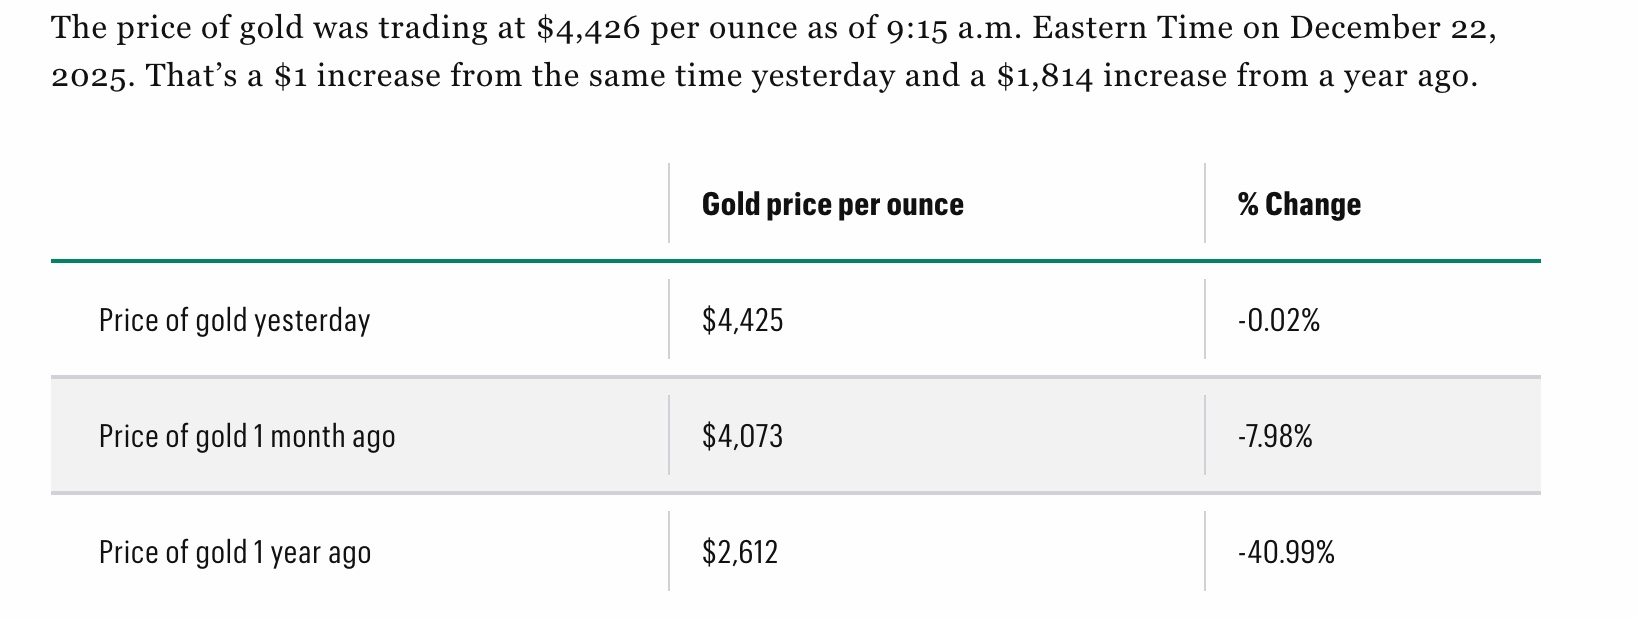Select the "Price of gold yesterday" row label
The image size is (1638, 618).
pyautogui.click(x=234, y=320)
